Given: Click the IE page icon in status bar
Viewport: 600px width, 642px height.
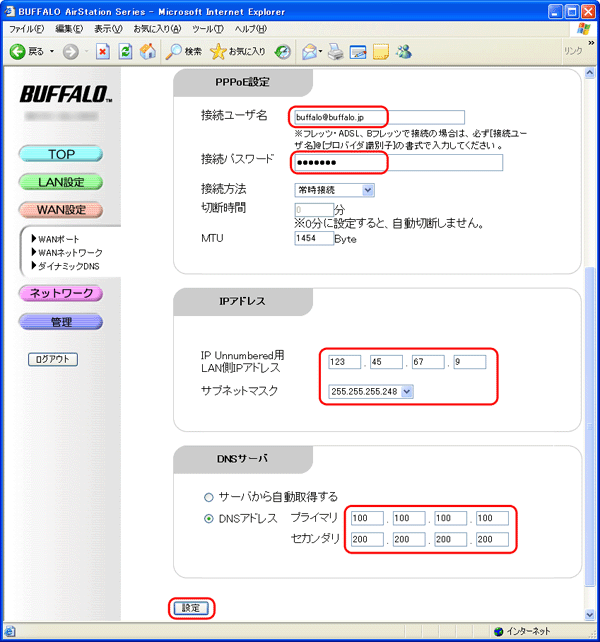Looking at the screenshot, I should click(10, 631).
